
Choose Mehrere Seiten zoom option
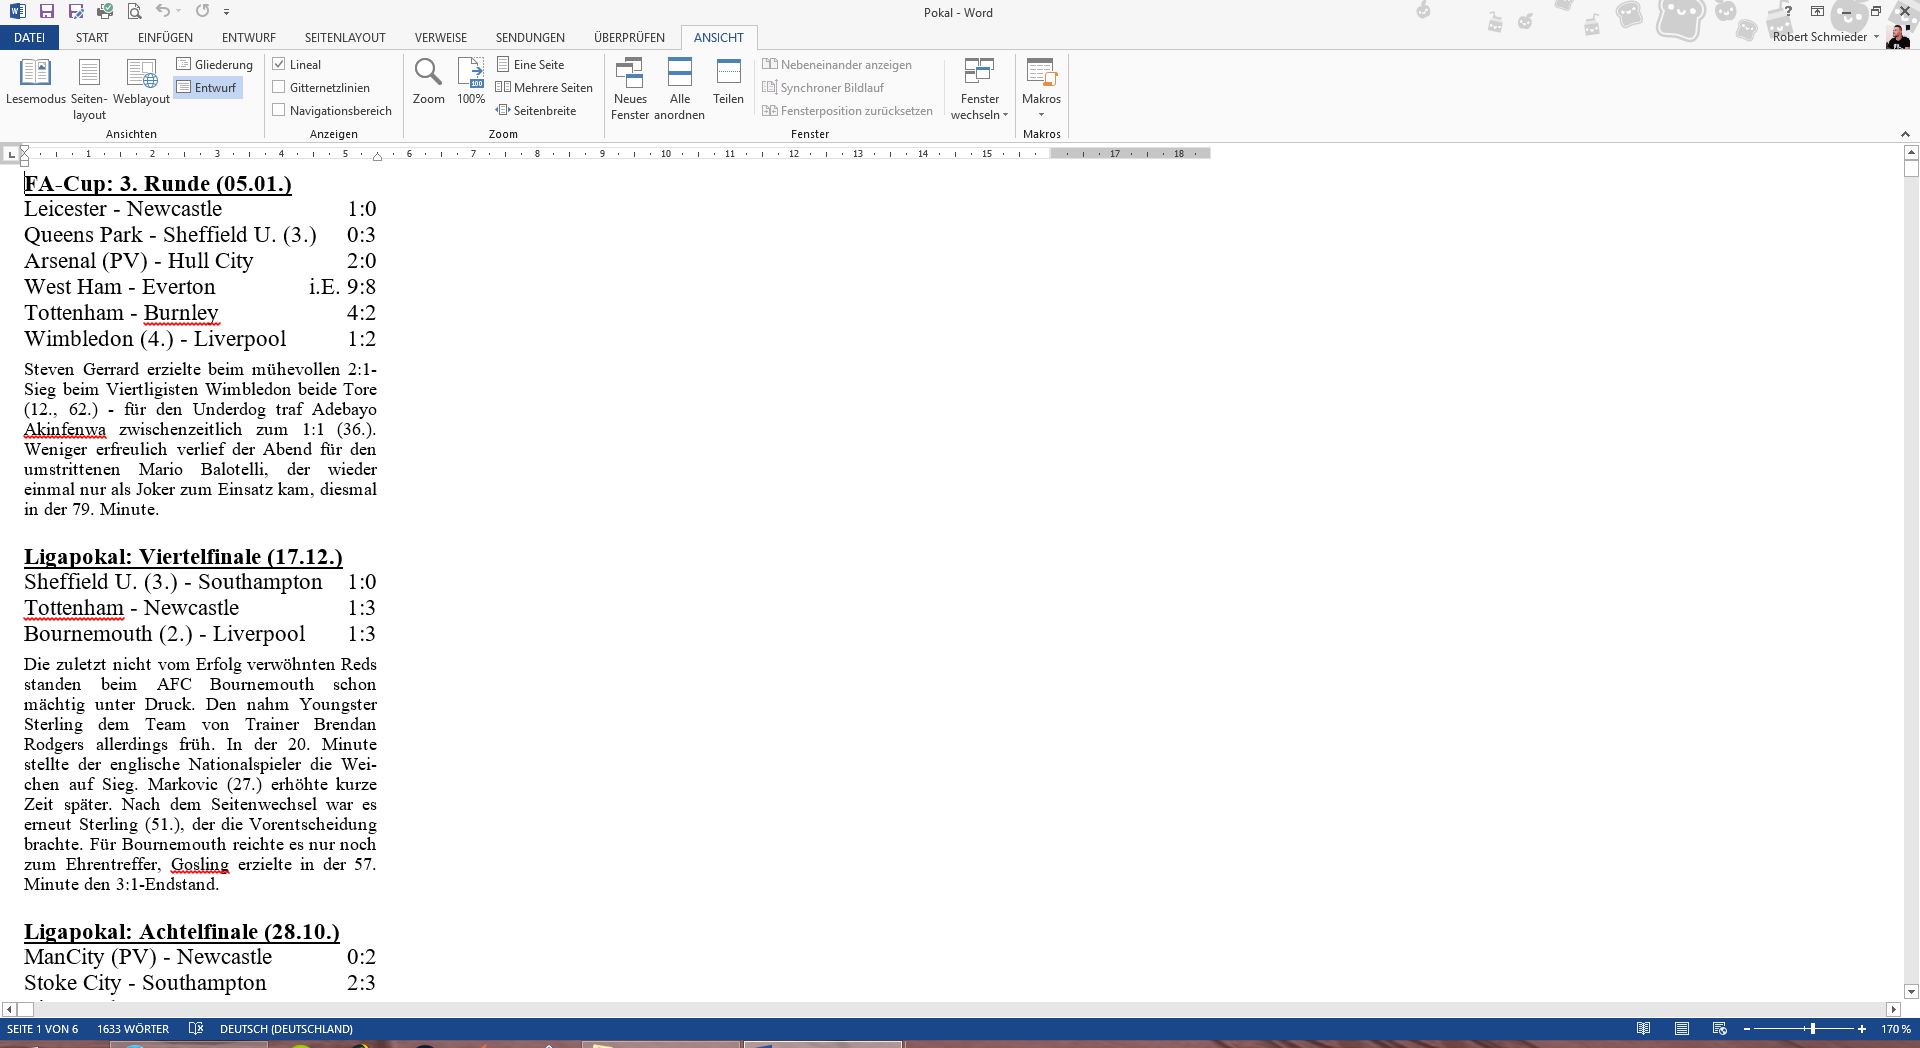[x=544, y=87]
